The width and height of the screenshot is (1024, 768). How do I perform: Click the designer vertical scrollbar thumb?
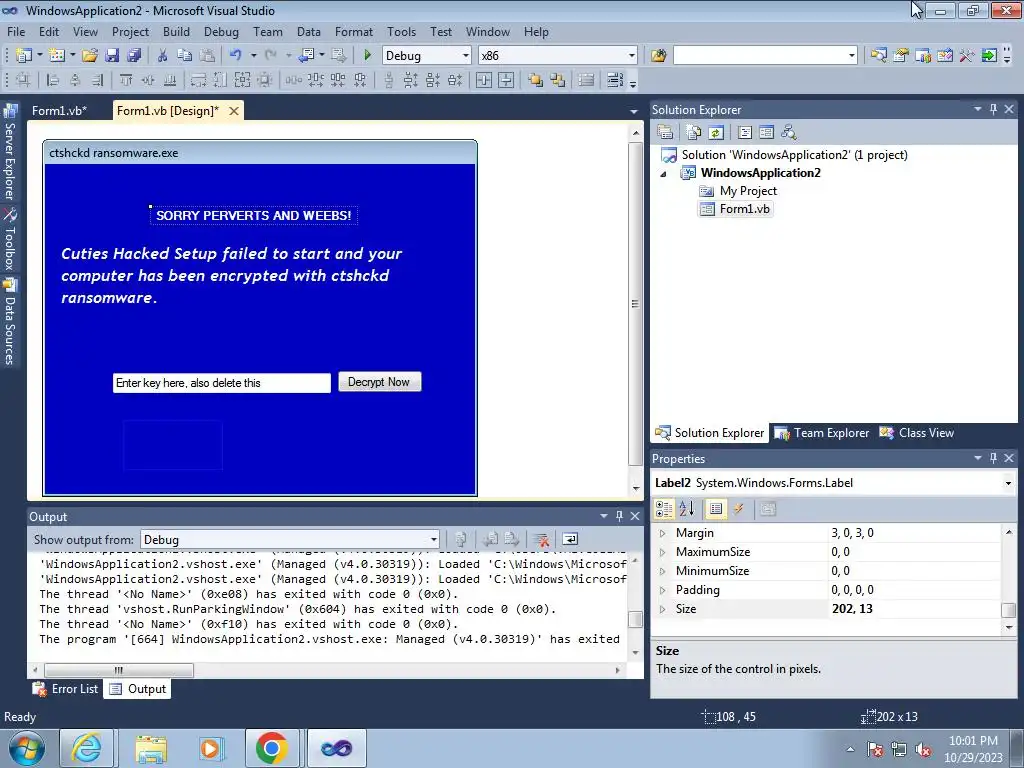[x=635, y=304]
